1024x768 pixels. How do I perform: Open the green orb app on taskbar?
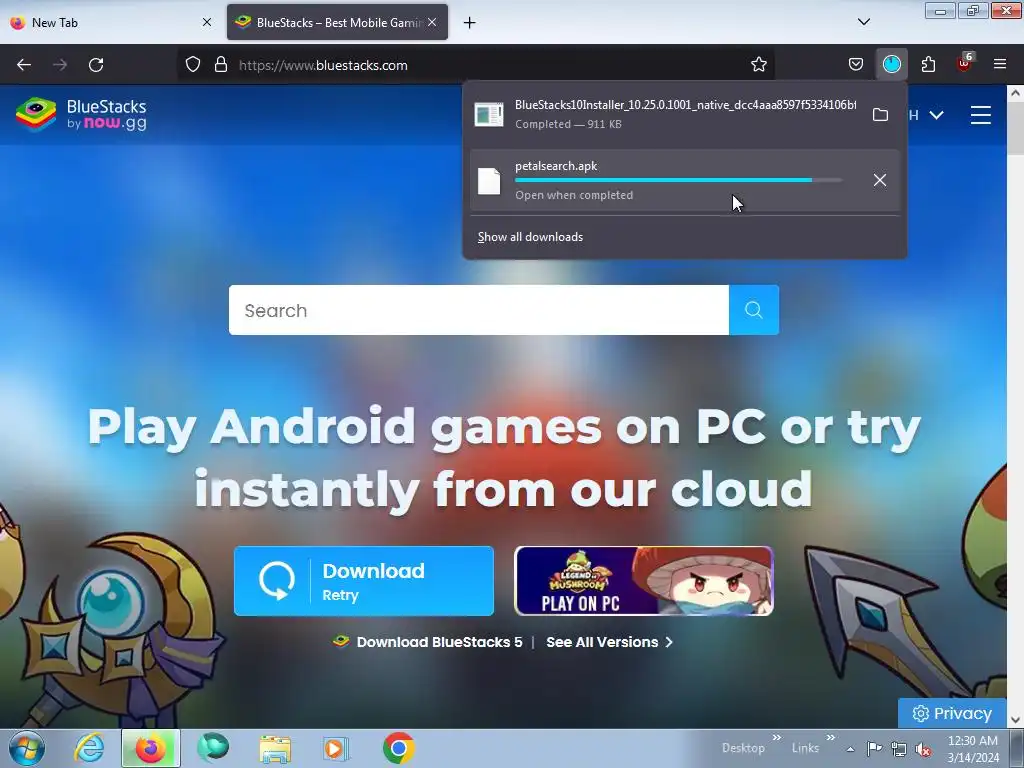[213, 748]
